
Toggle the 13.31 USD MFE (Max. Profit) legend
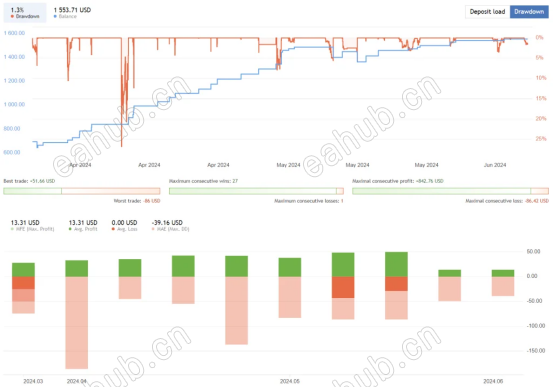pyautogui.click(x=32, y=225)
